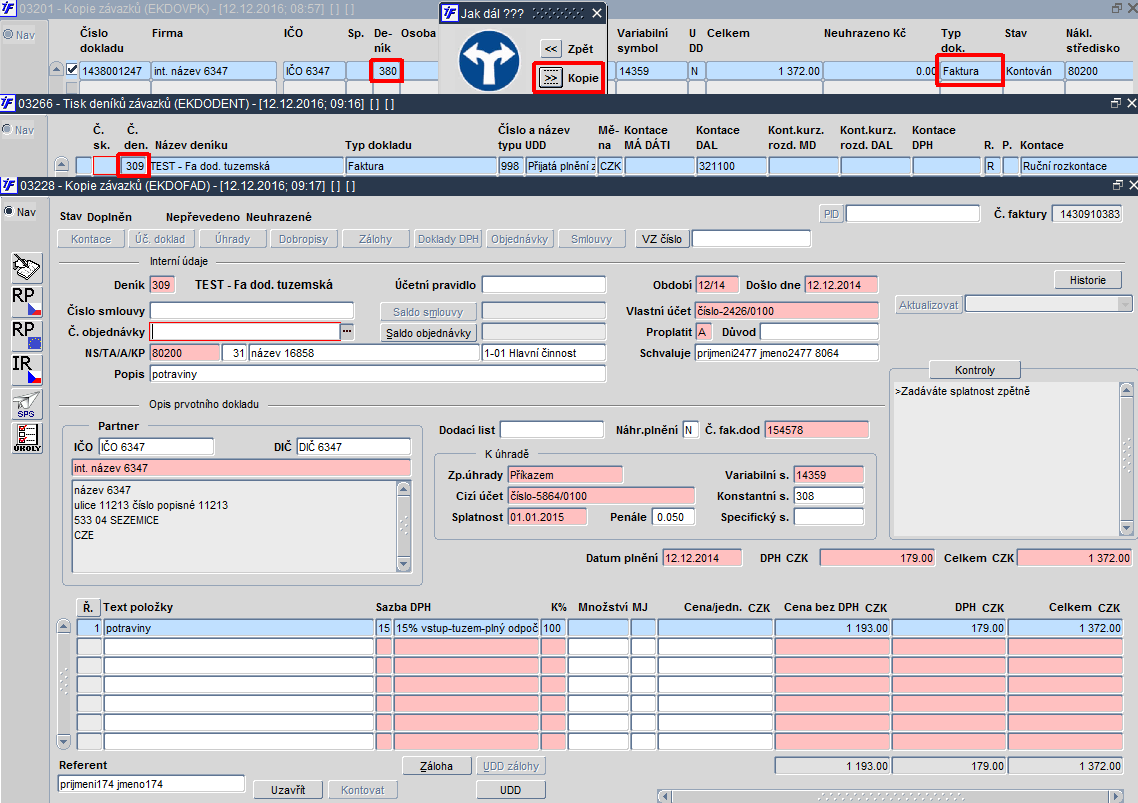Screen dimensions: 1138x803
Task: Click left arrow of bottom horizontal scrollbar
Action: click(663, 796)
